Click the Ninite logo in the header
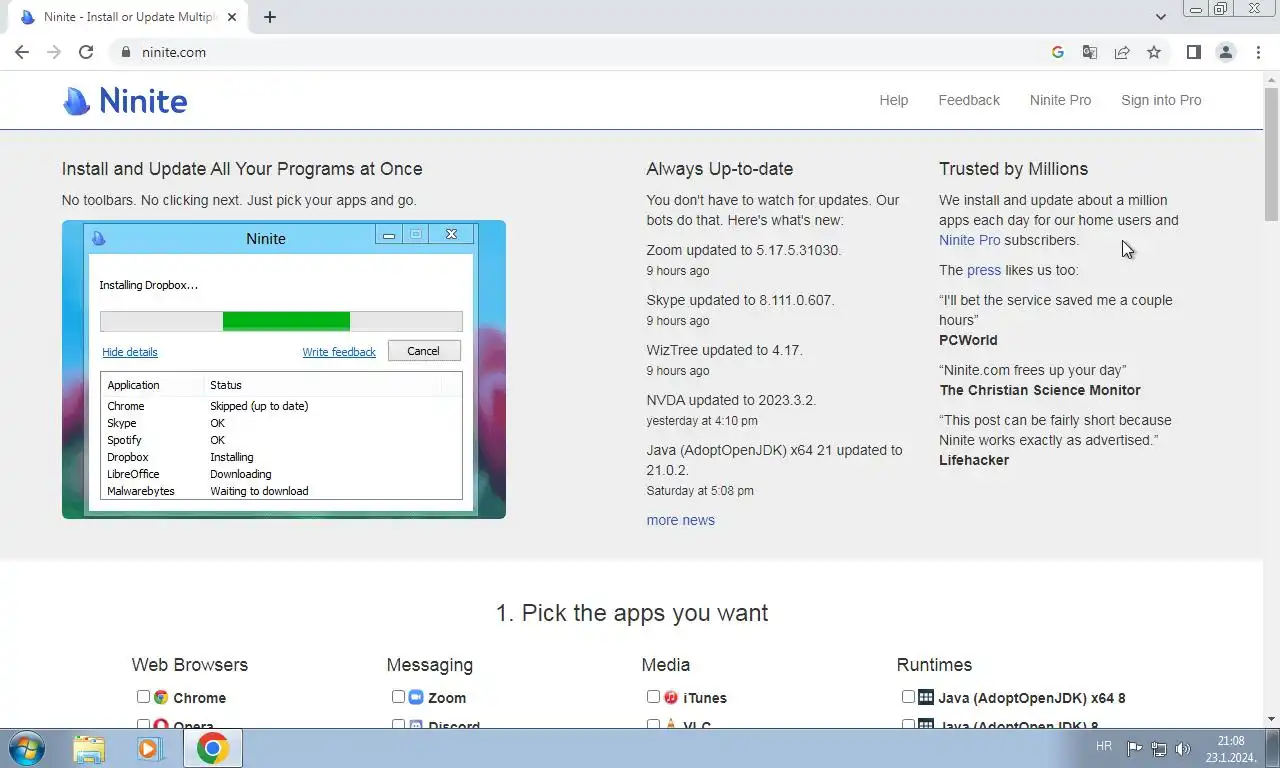1280x768 pixels. click(x=125, y=100)
